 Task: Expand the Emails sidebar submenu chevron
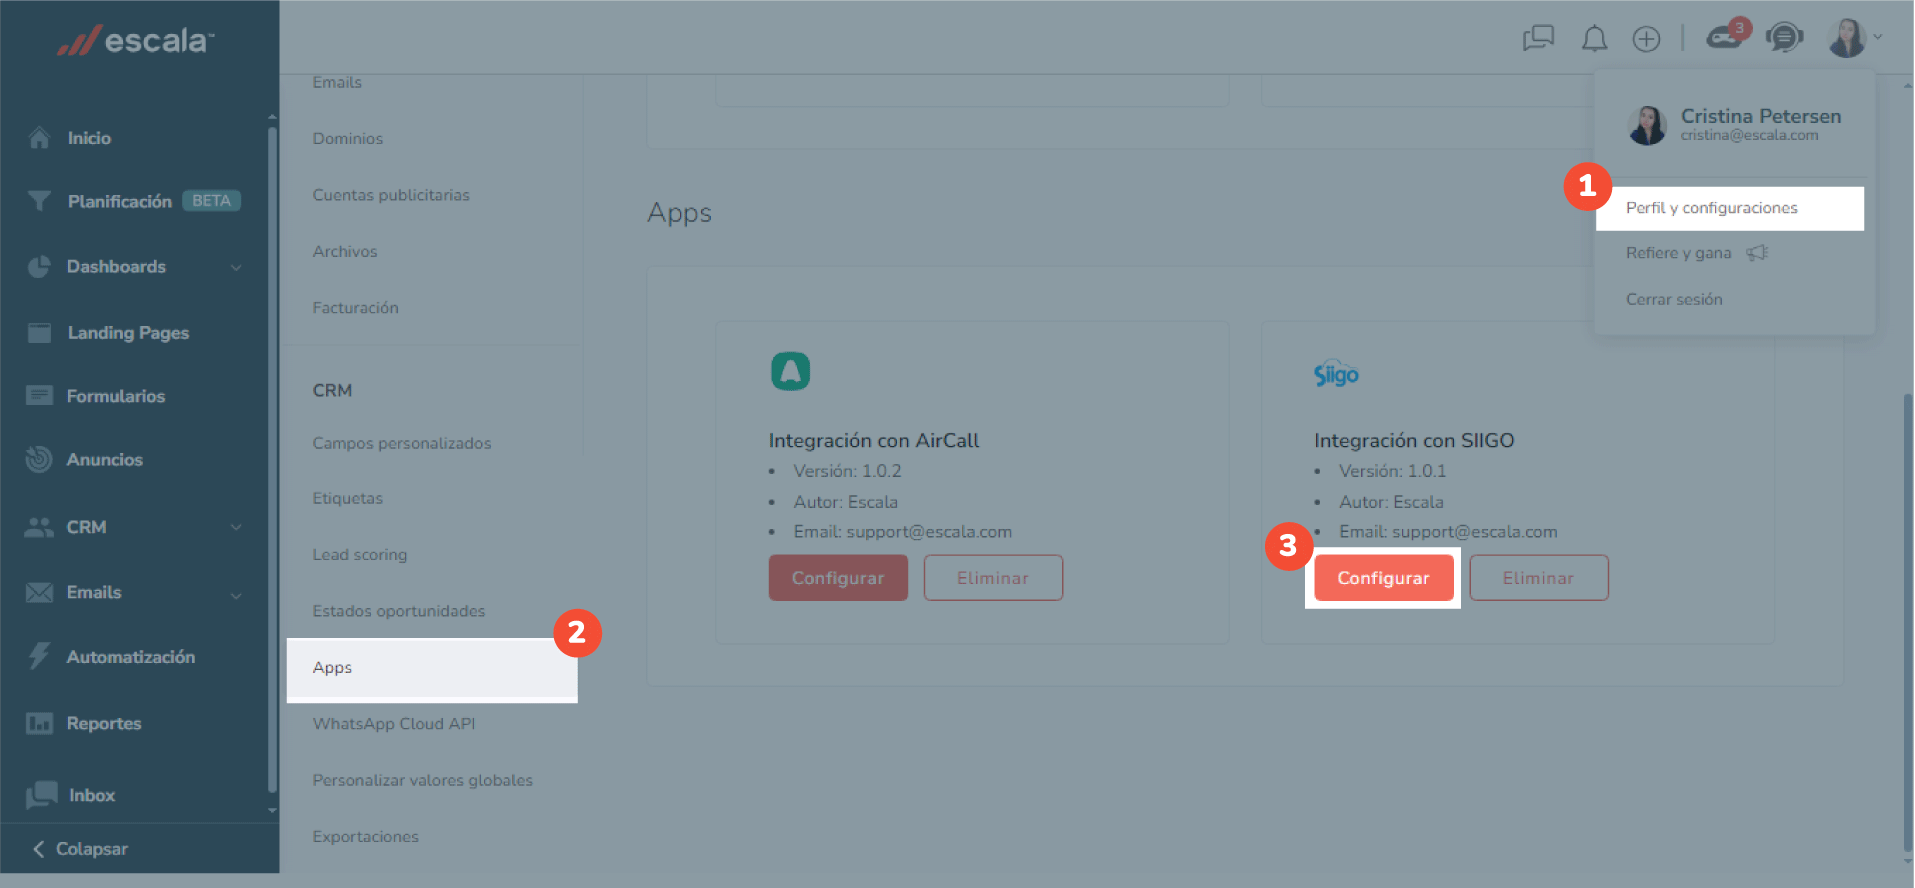(236, 596)
